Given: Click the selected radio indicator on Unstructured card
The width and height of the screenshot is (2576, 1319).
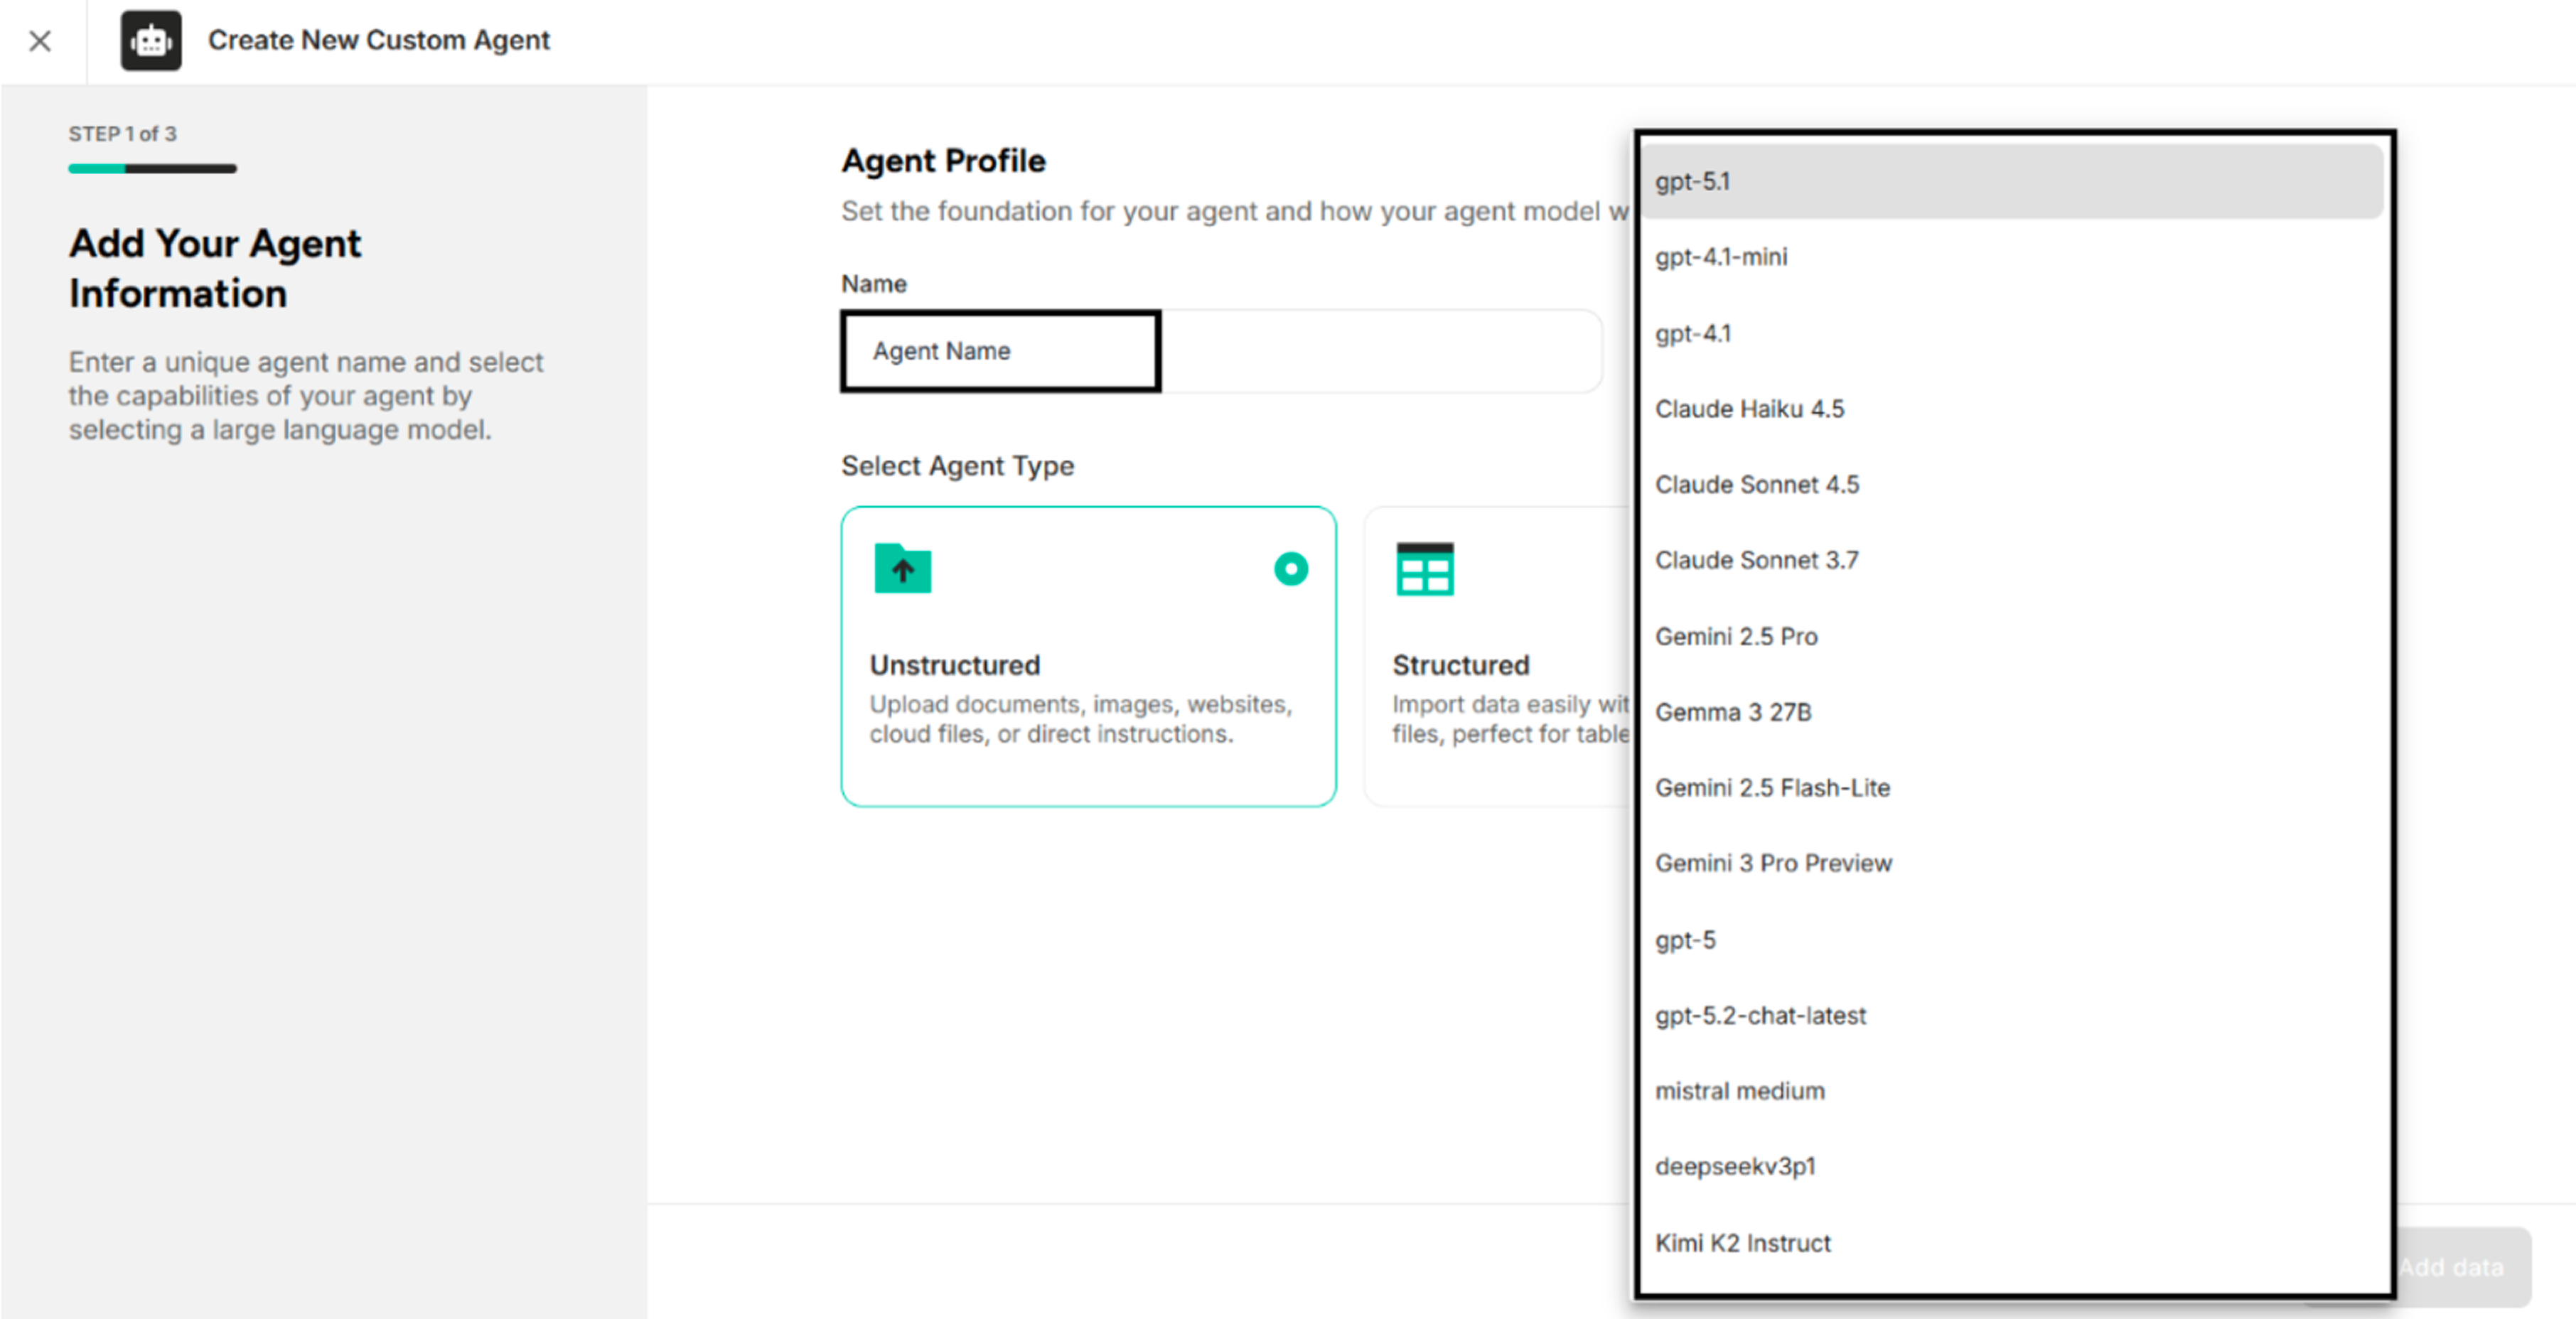Looking at the screenshot, I should click(x=1291, y=569).
